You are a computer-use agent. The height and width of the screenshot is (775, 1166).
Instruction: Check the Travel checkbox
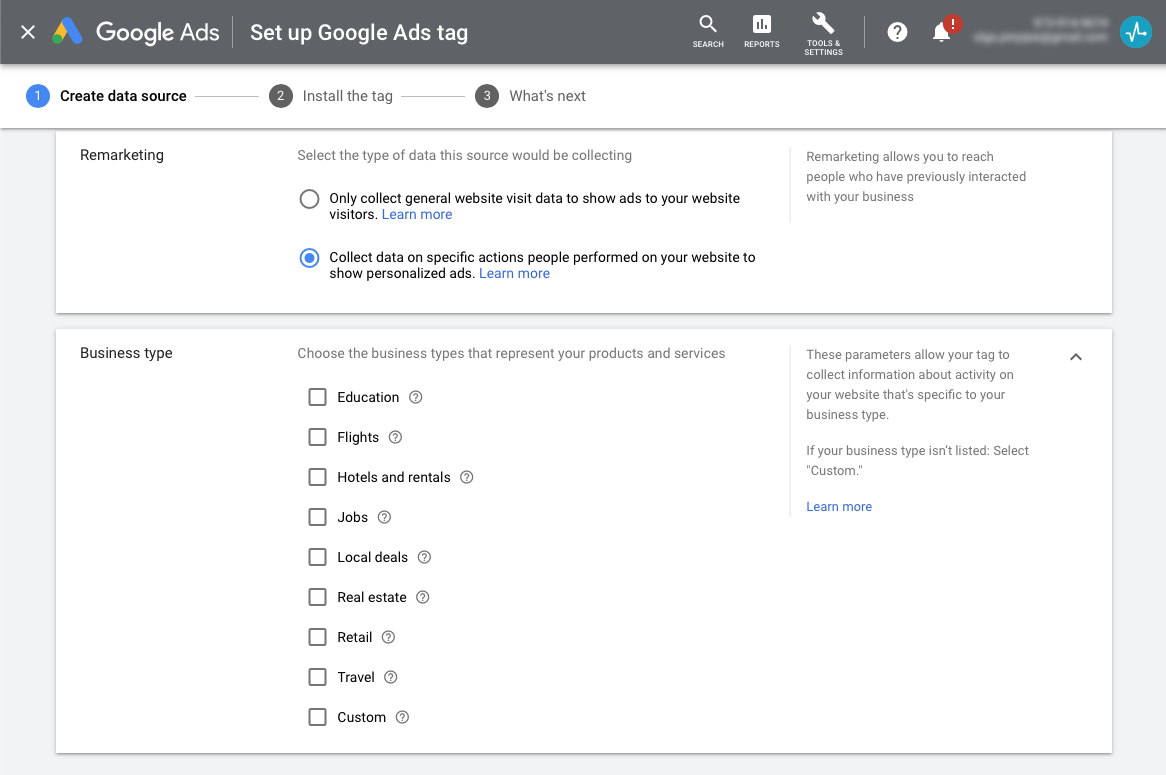tap(318, 677)
